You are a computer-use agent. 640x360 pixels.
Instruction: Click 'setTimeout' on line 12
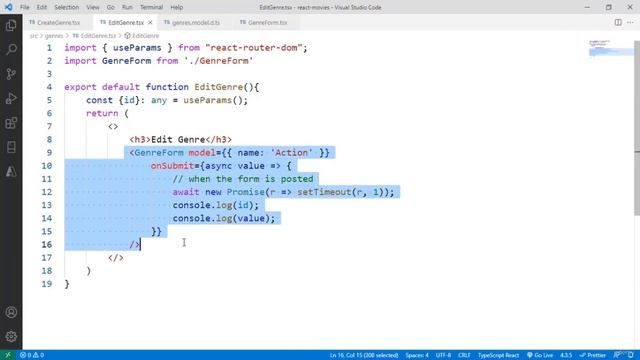(324, 192)
